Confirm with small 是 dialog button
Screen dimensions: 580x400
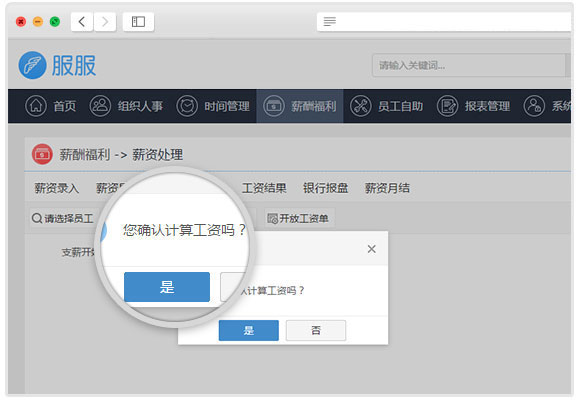coord(249,330)
